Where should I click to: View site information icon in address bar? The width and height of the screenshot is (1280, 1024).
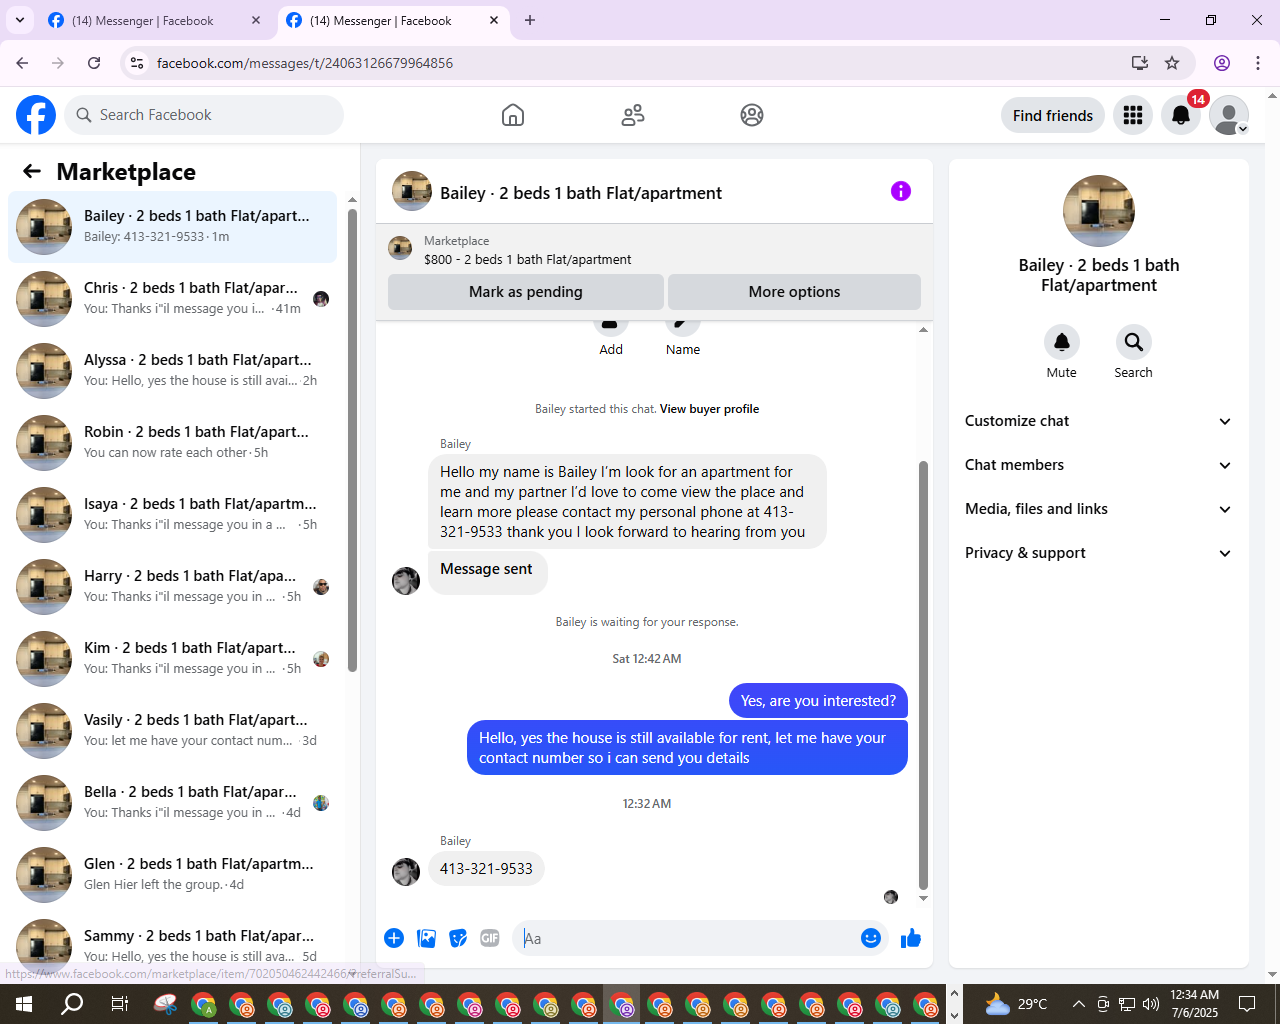[137, 63]
